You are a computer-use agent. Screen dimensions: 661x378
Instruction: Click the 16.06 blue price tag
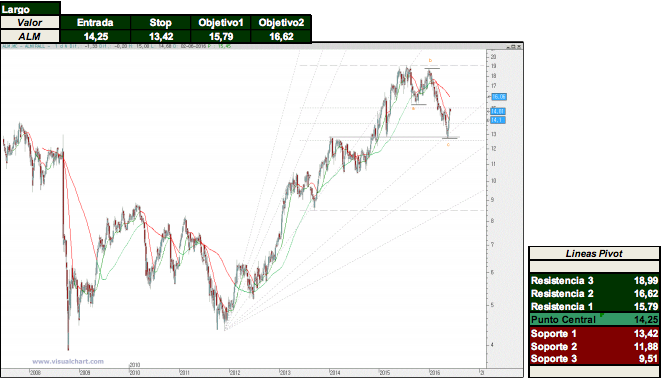[499, 97]
